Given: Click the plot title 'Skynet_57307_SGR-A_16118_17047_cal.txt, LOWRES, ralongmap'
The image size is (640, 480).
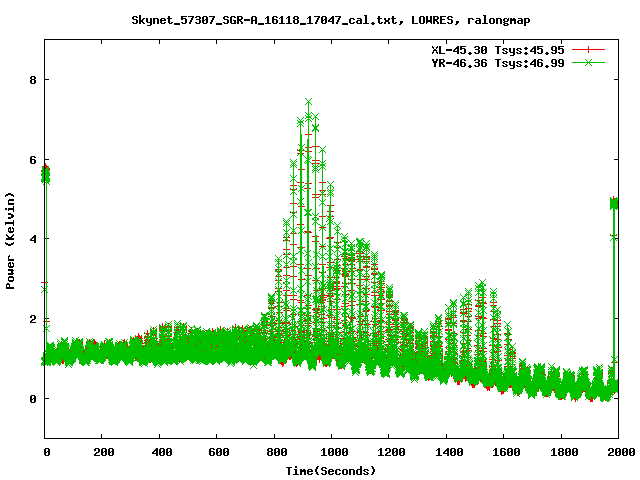Looking at the screenshot, I should [331, 20].
